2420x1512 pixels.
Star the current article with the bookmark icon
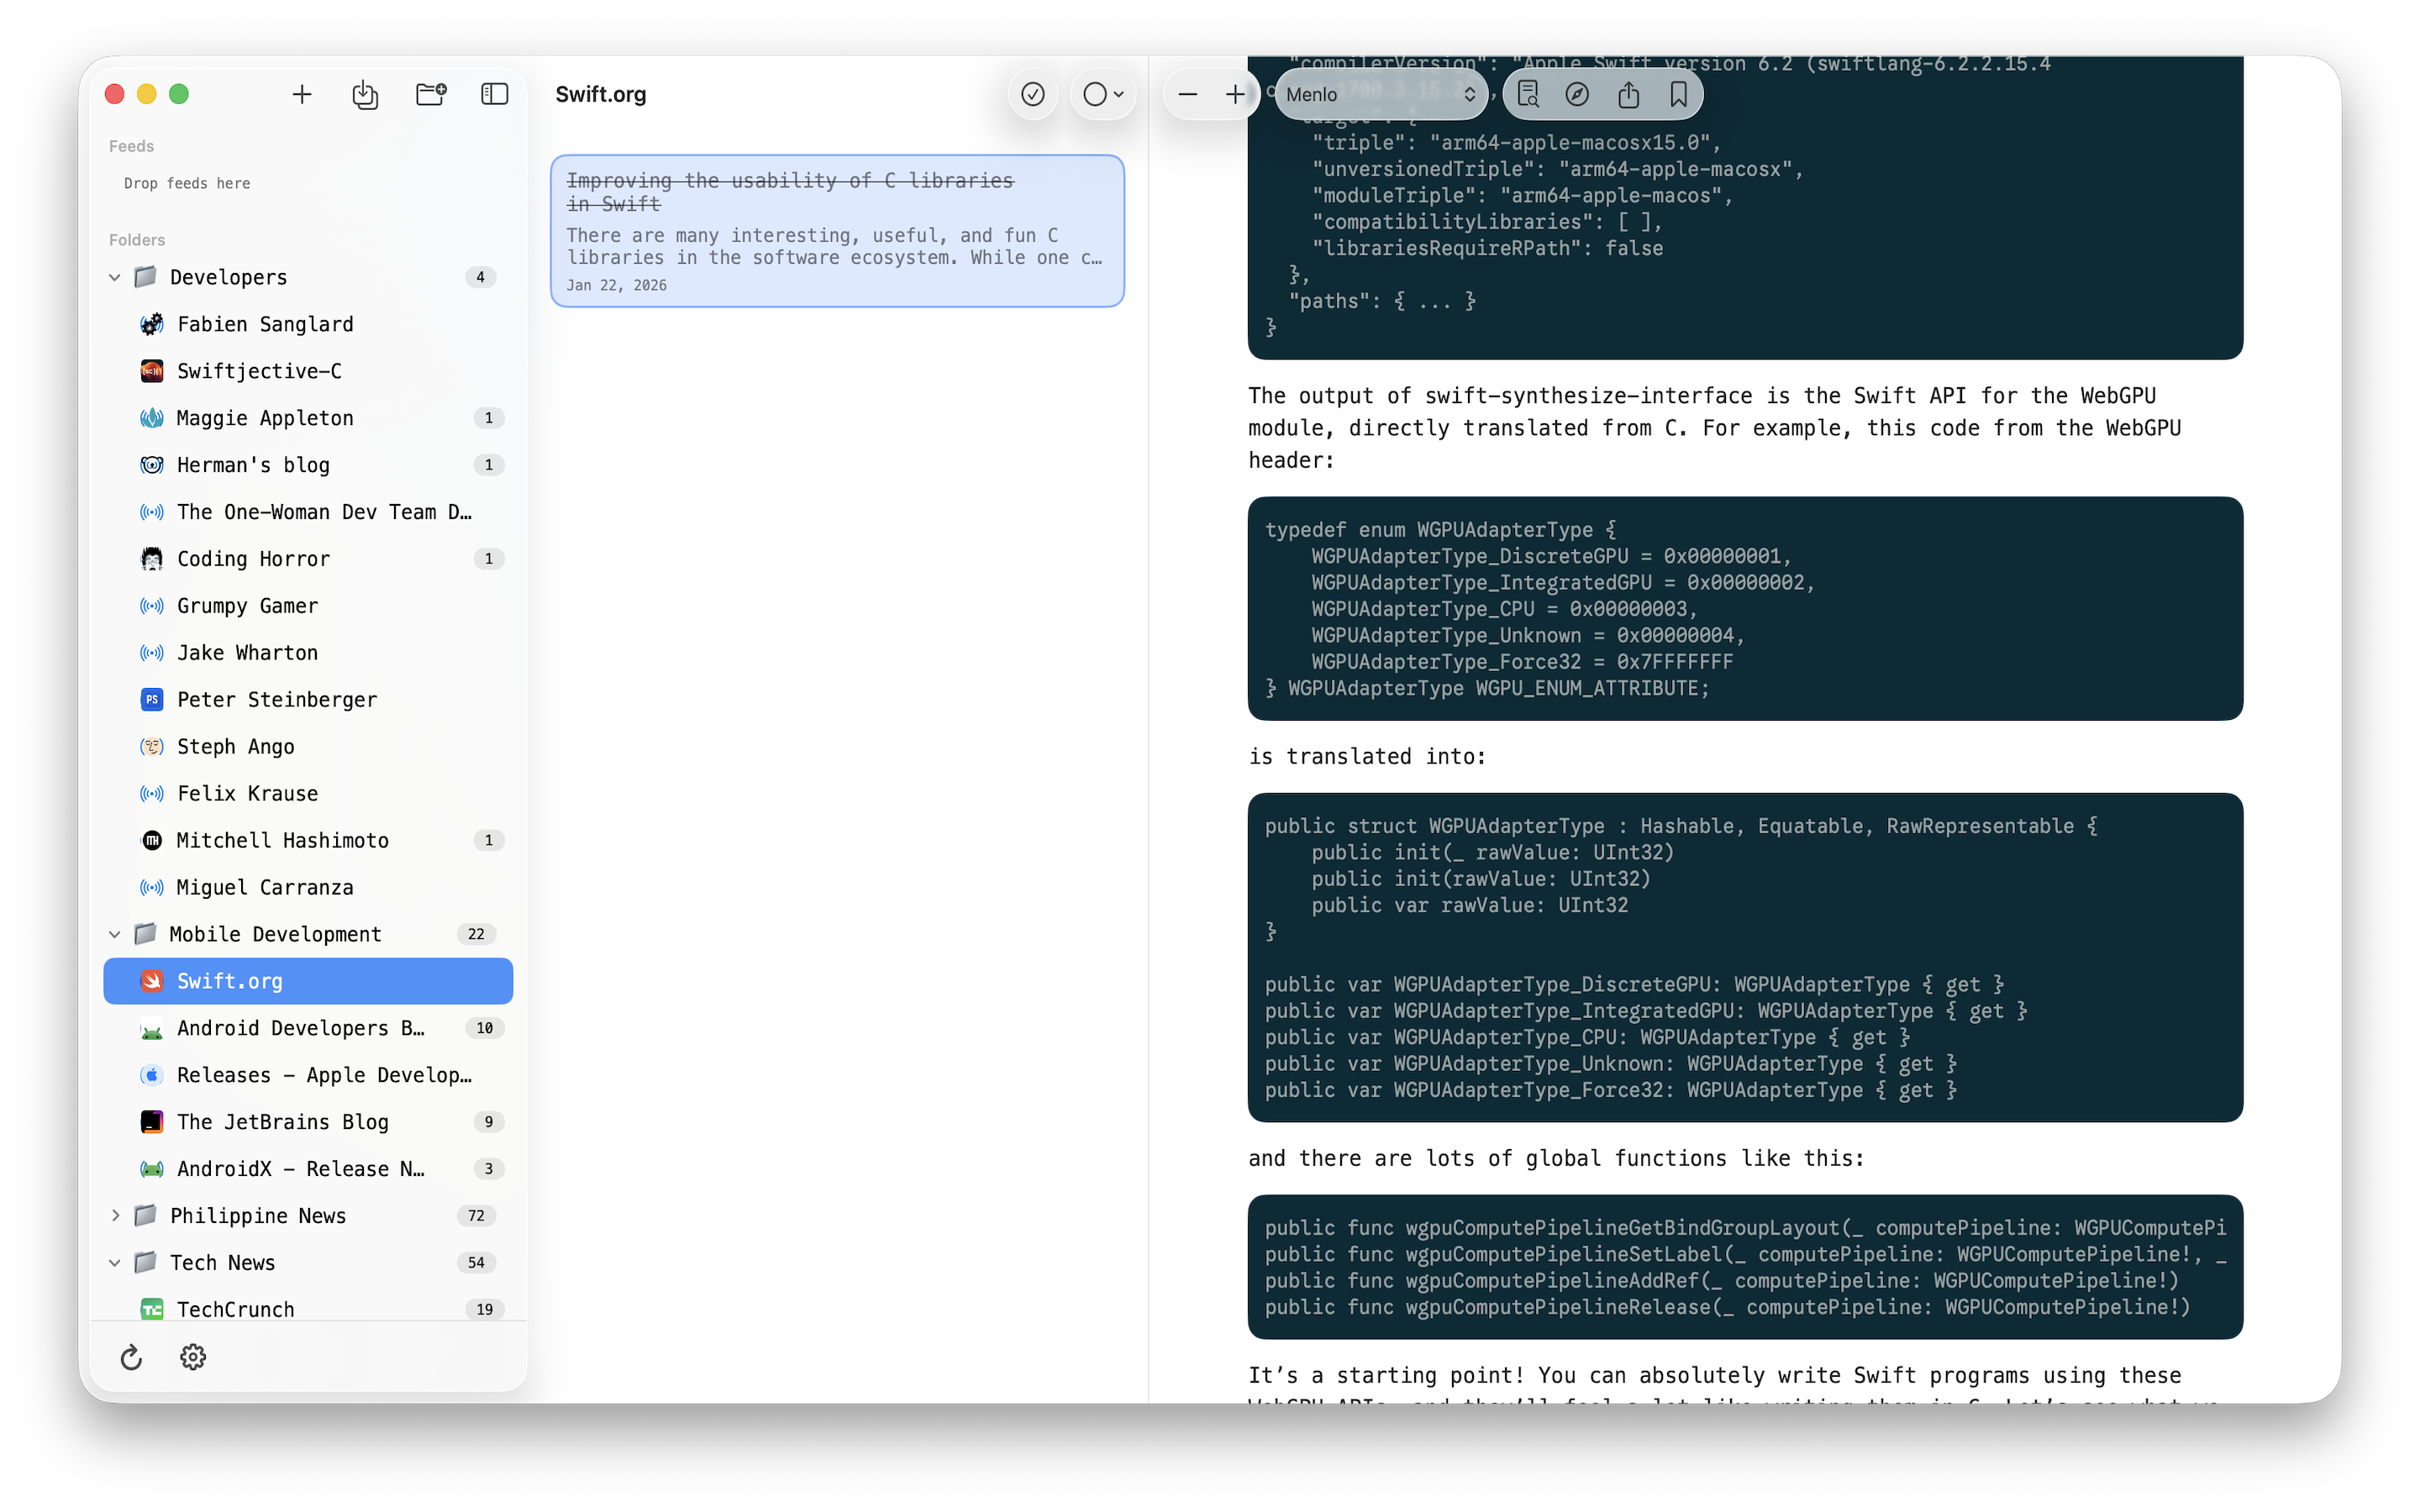(1679, 94)
